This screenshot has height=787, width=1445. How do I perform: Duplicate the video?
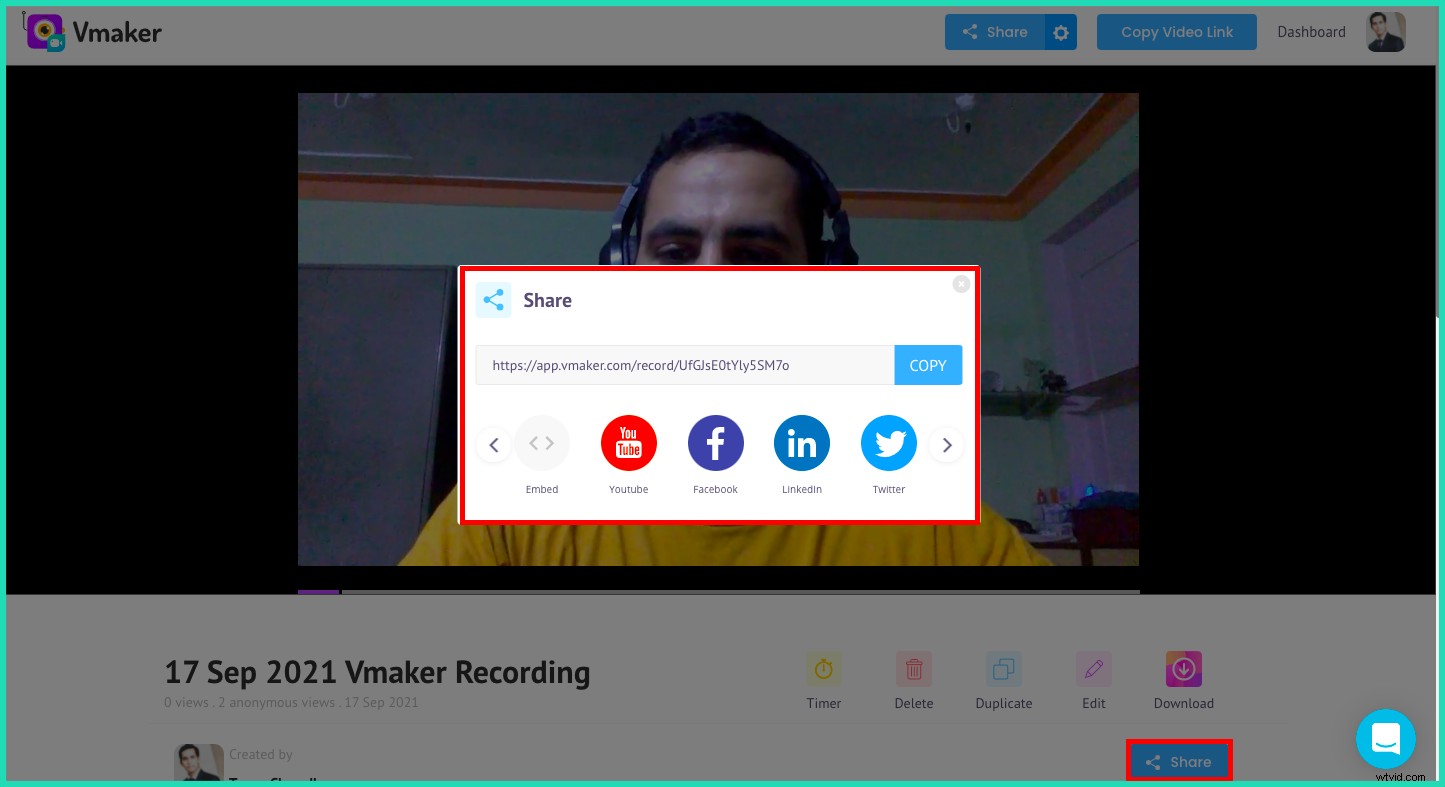[x=1003, y=669]
